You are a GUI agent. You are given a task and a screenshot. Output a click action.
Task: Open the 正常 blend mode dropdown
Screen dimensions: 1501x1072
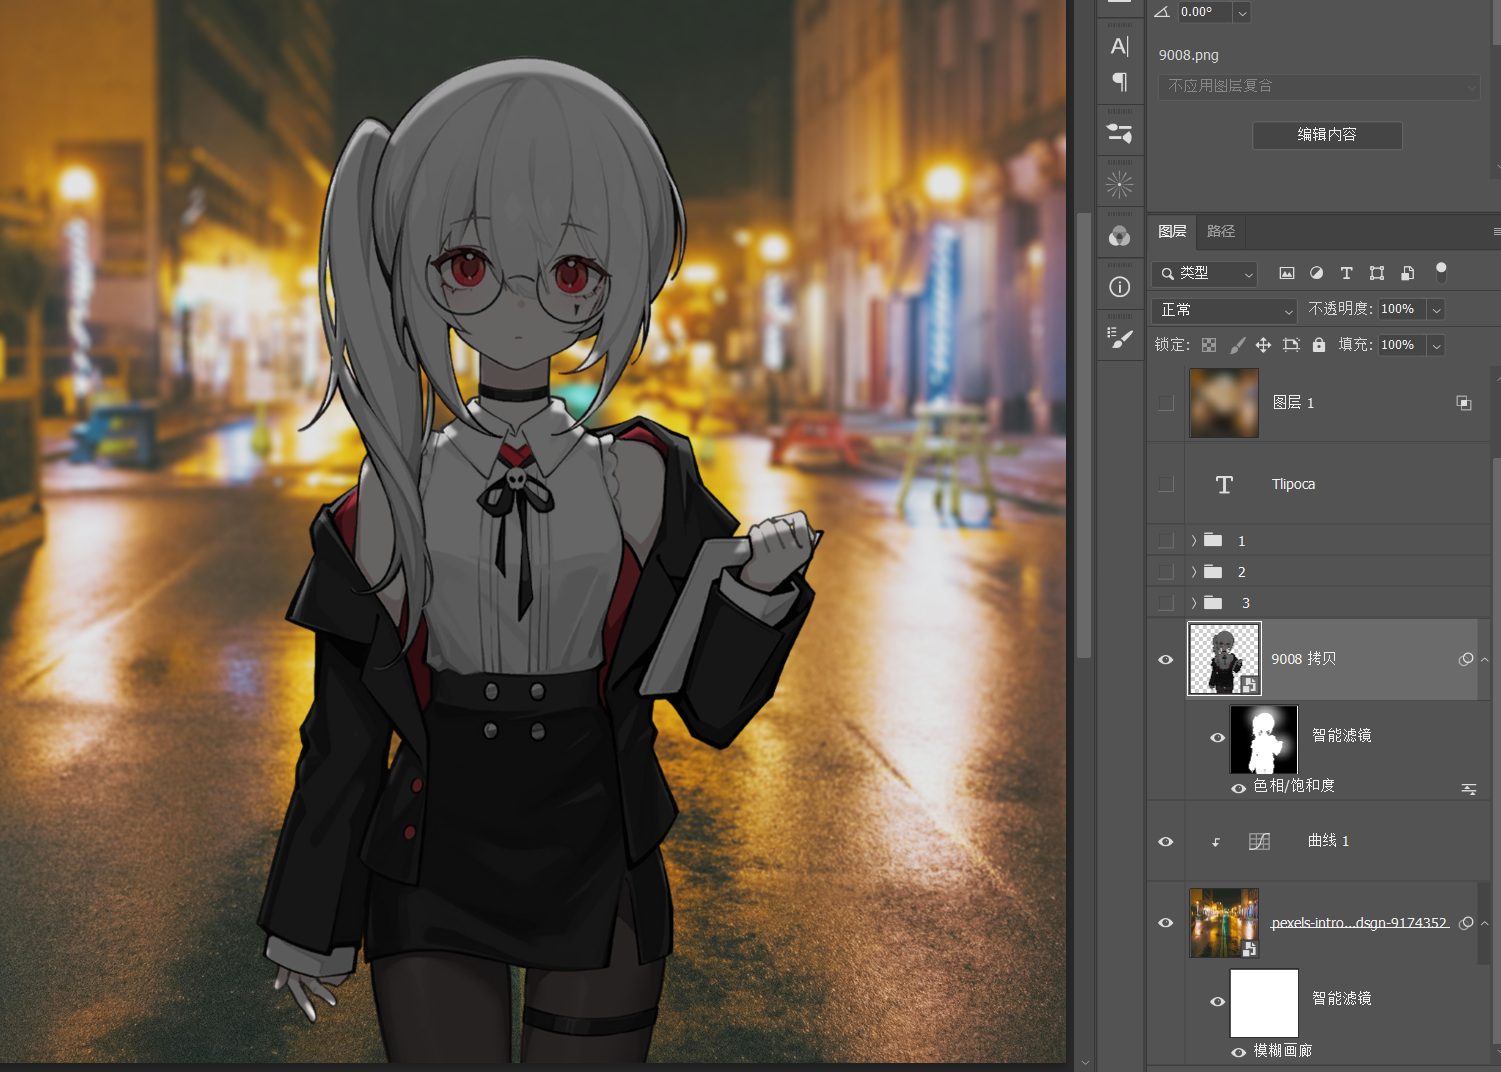(1224, 310)
